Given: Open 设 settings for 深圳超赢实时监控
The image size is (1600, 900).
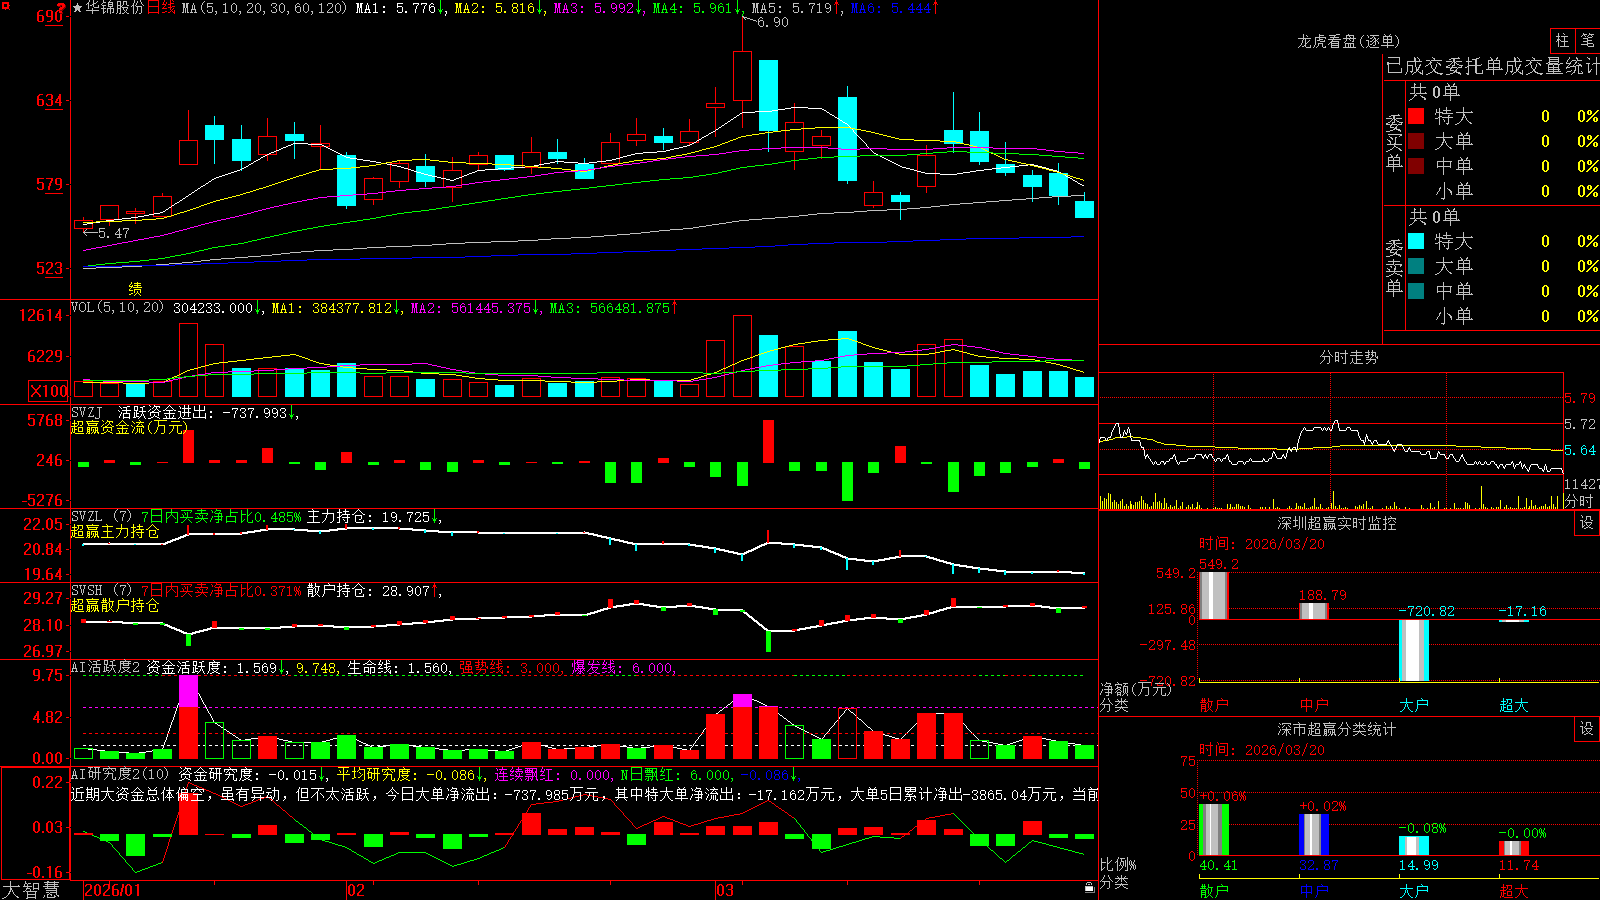Looking at the screenshot, I should [1587, 523].
